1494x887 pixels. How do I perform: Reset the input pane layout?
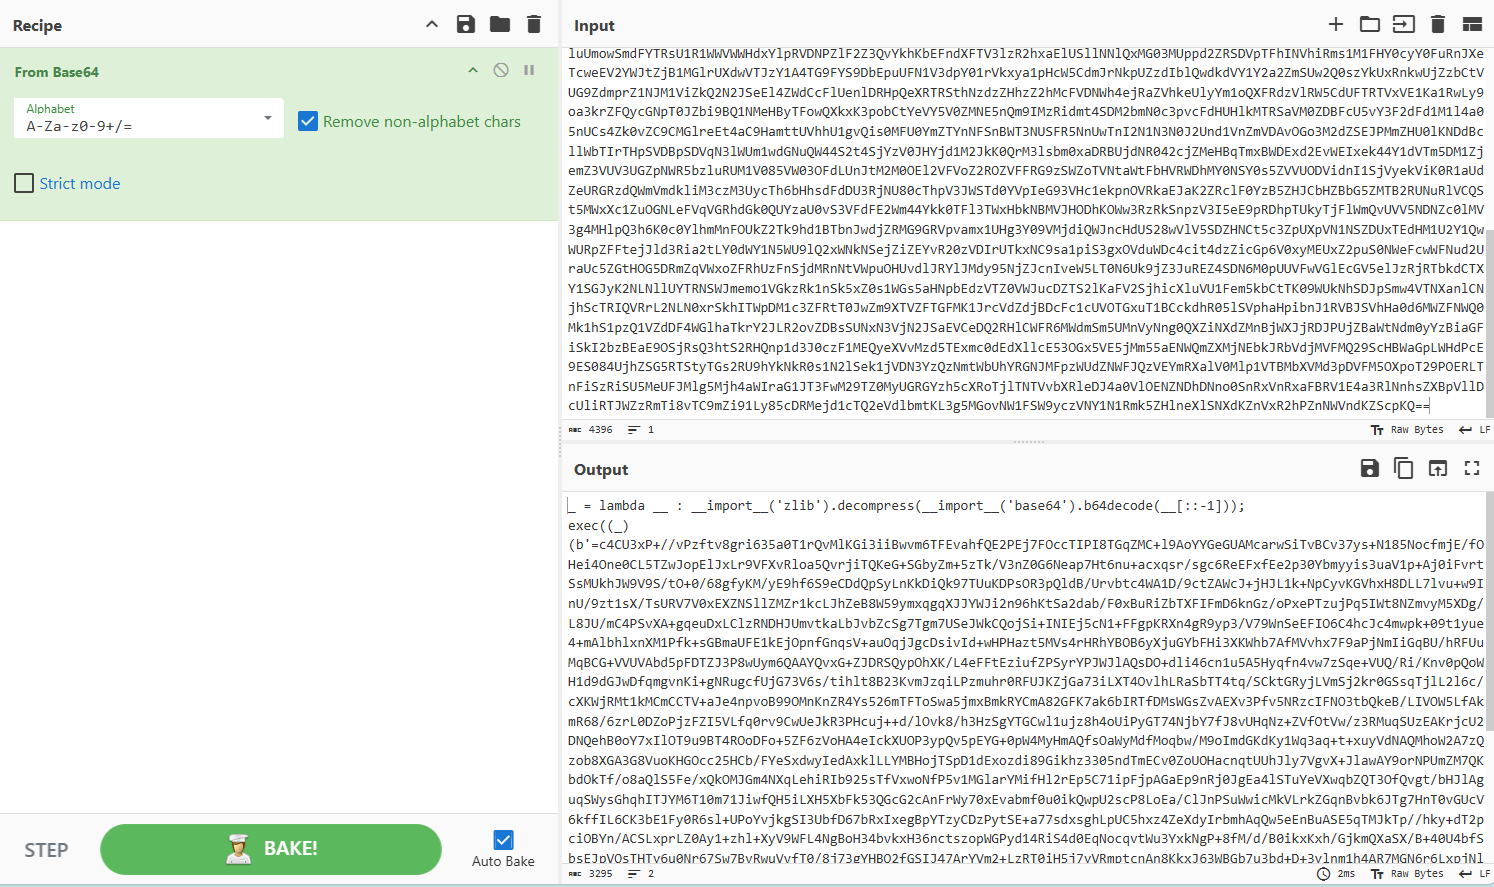[x=1472, y=25]
